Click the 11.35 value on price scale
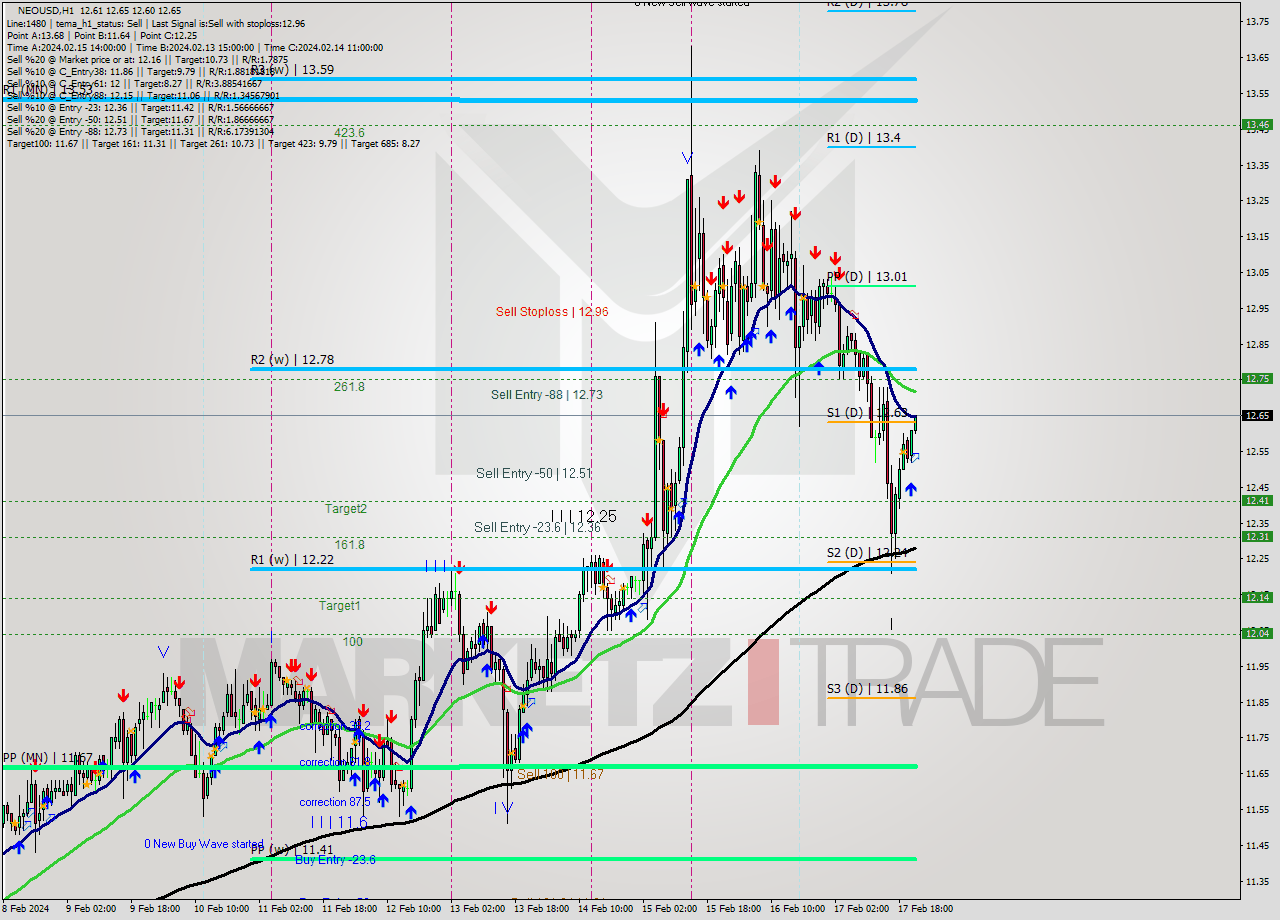Viewport: 1280px width, 920px height. (1256, 881)
